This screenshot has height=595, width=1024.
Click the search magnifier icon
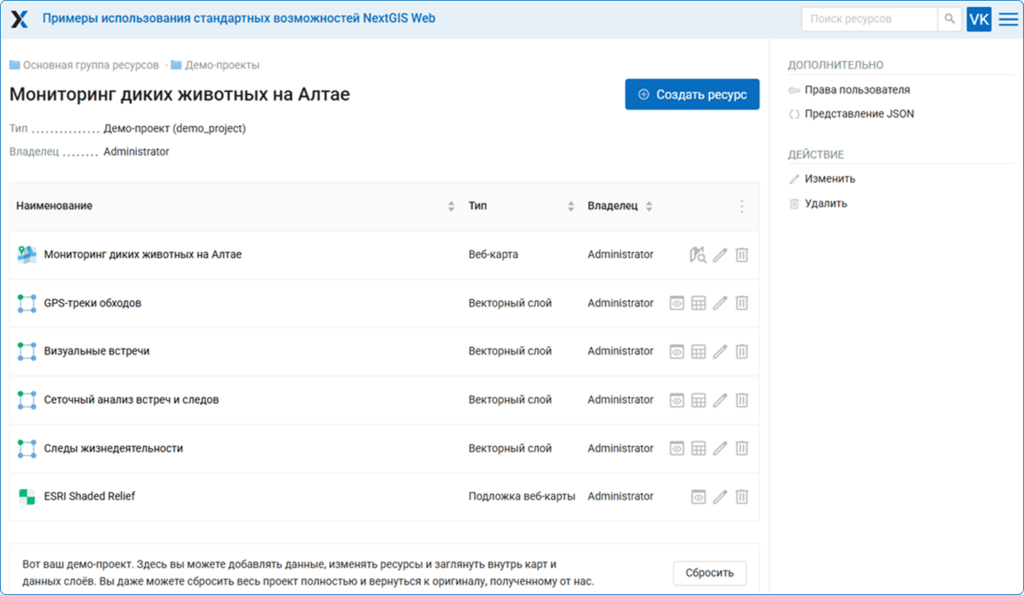(950, 19)
